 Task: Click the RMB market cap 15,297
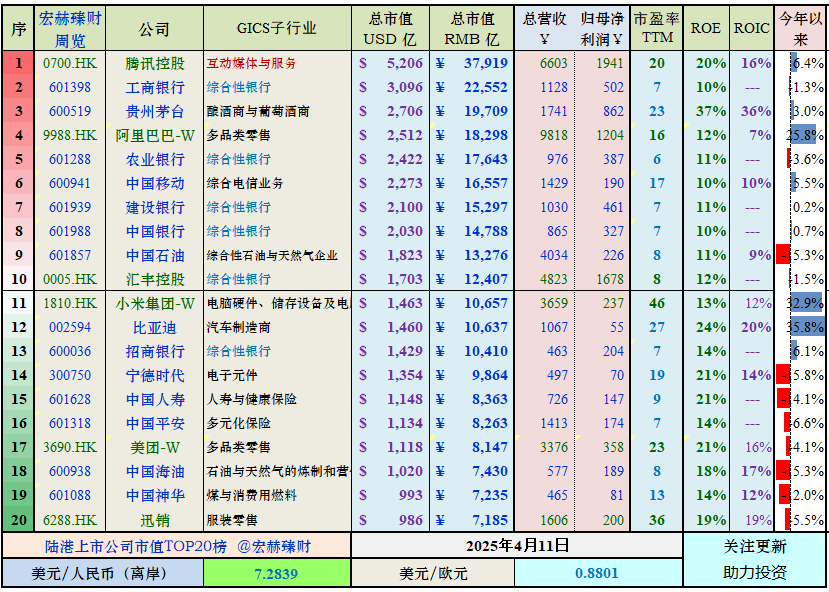472,207
